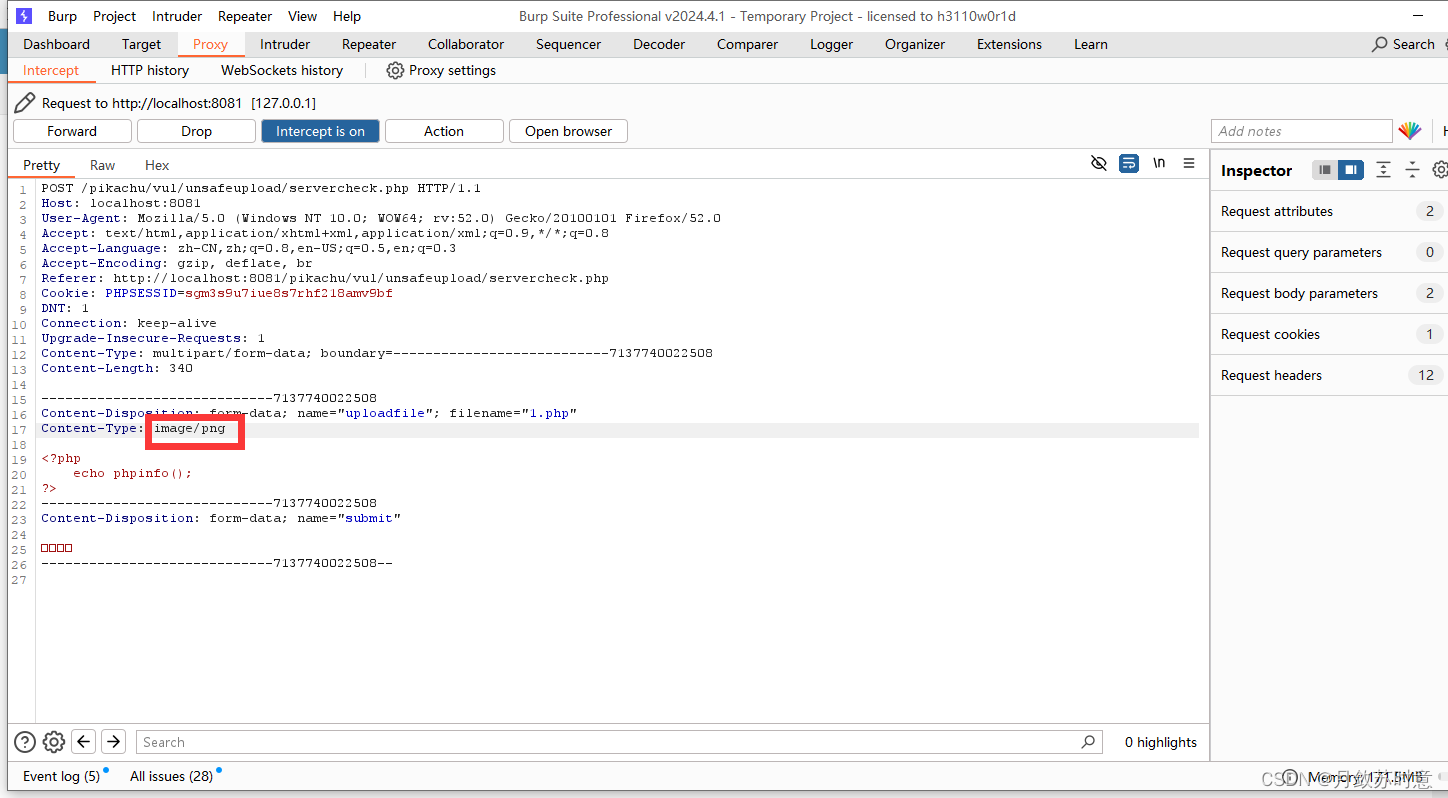1448x798 pixels.
Task: Switch to the Sequencer tab
Action: (x=568, y=44)
